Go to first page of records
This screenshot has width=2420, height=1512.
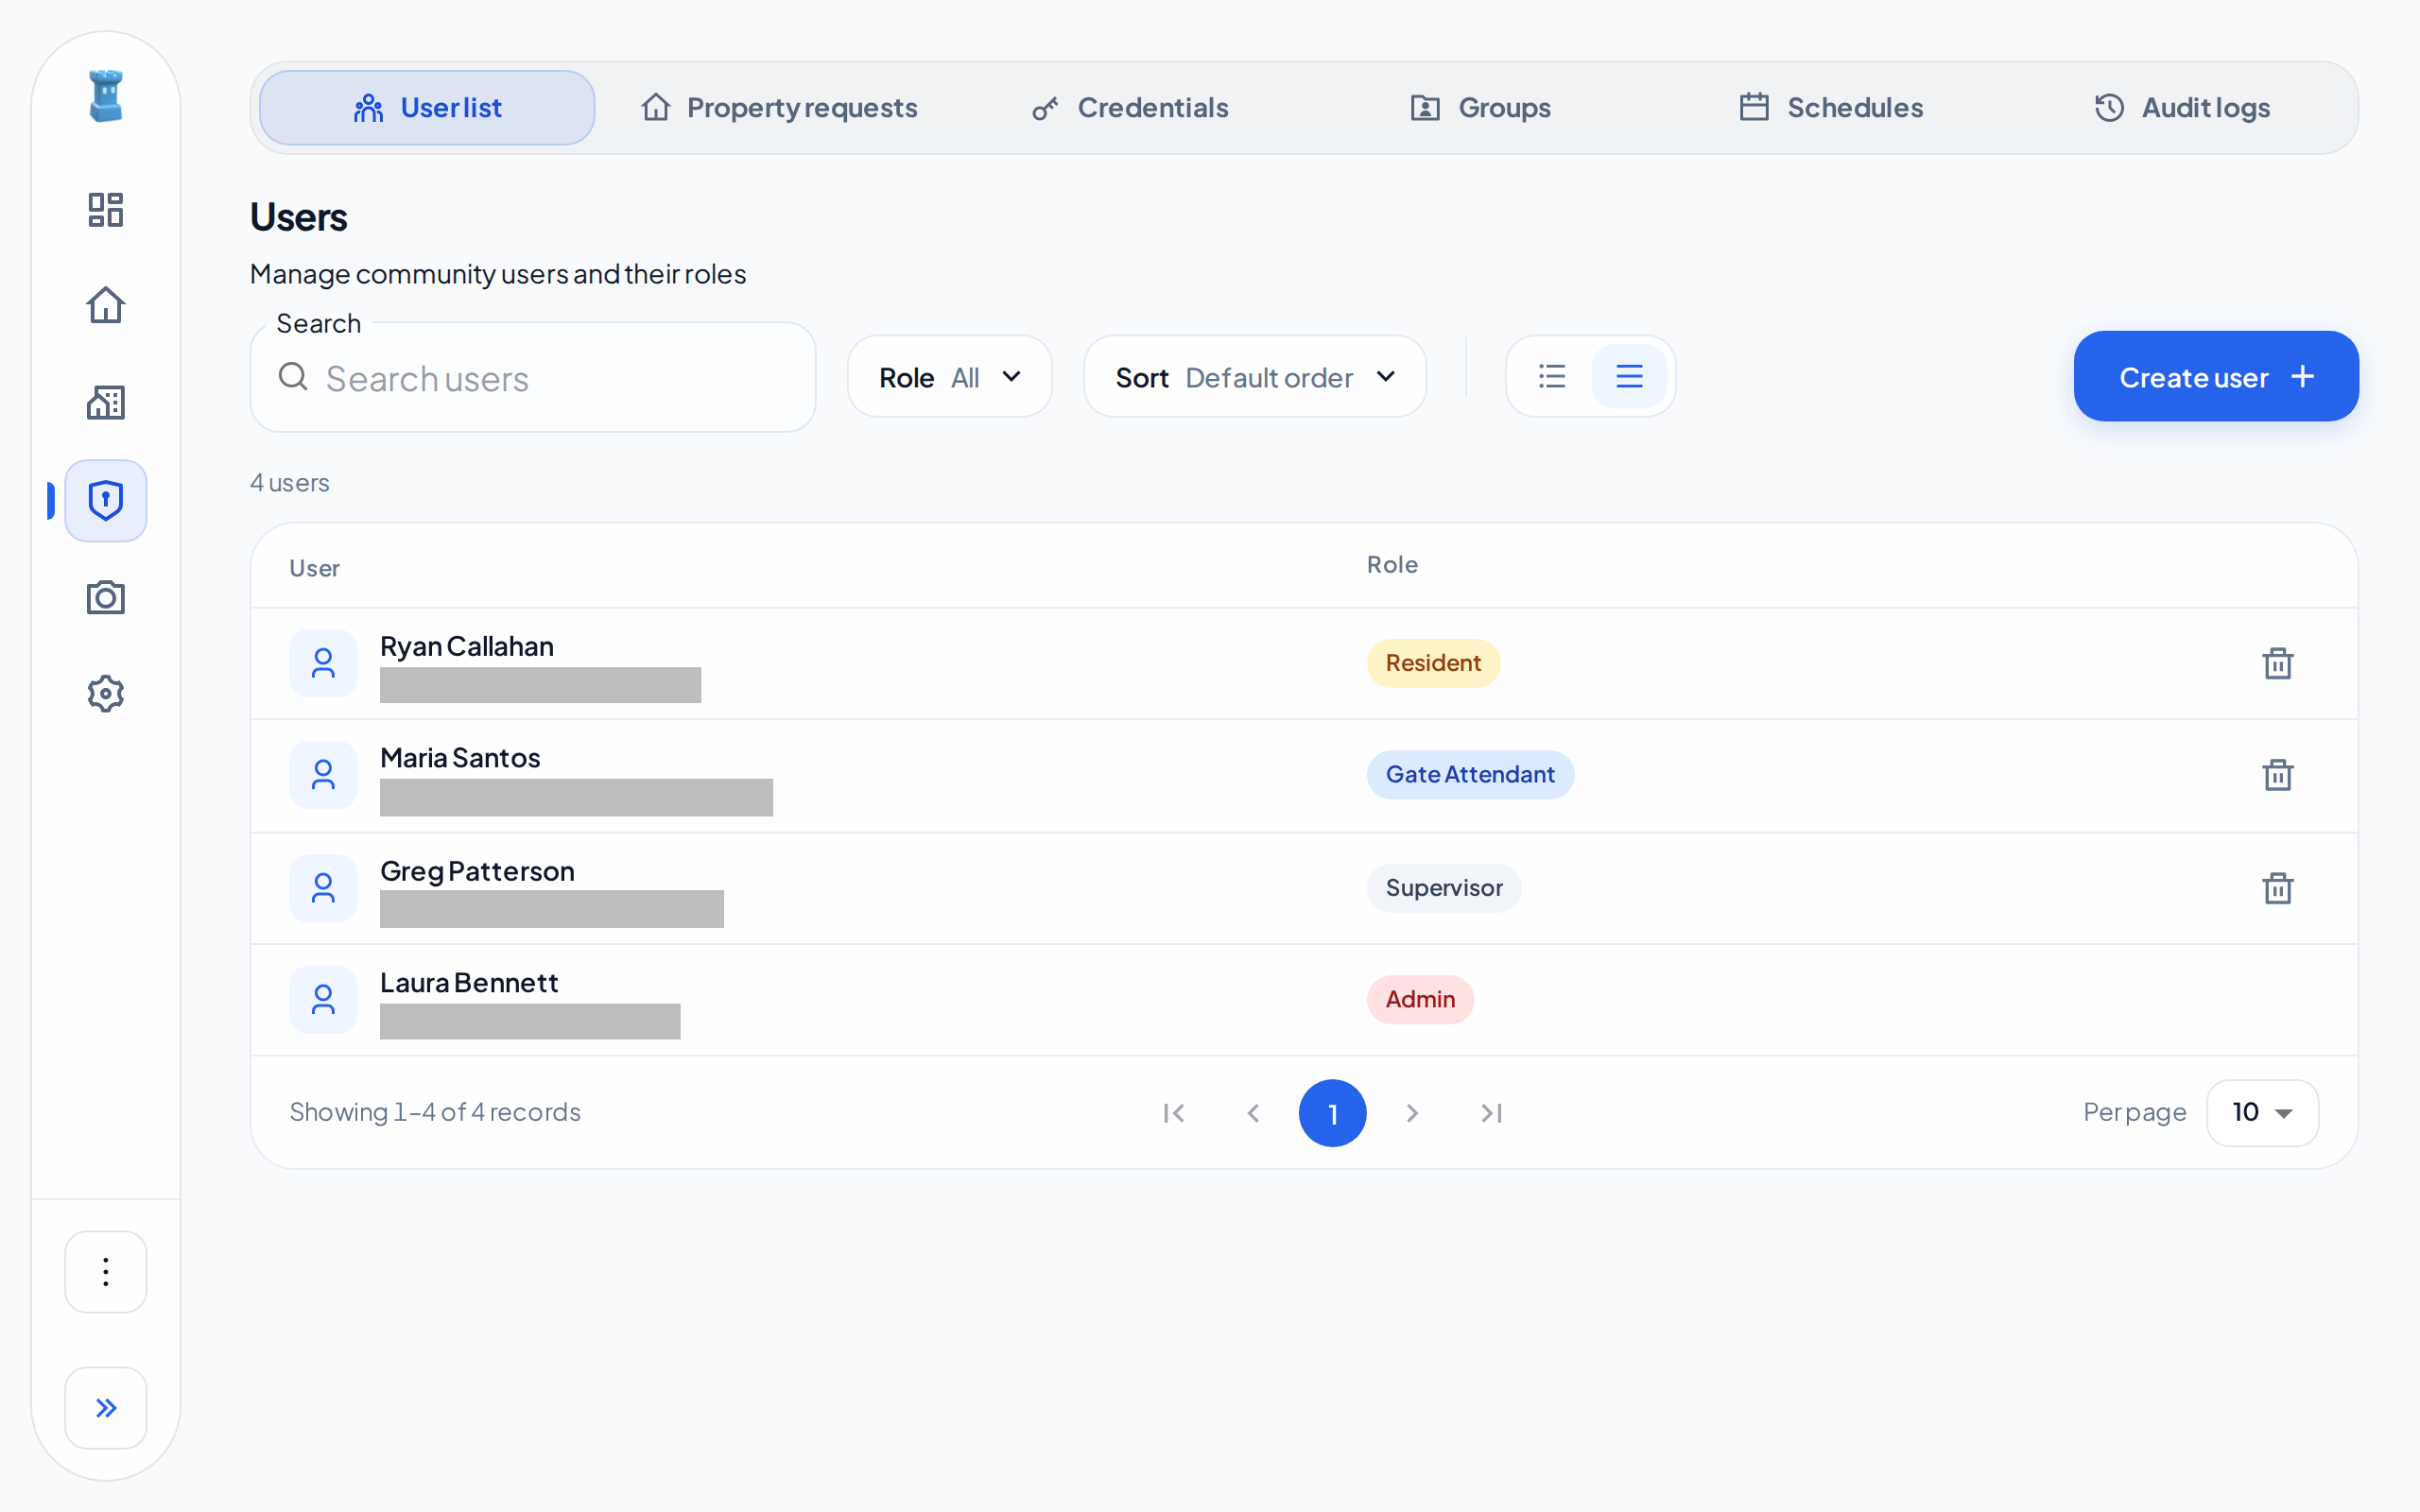coord(1174,1113)
